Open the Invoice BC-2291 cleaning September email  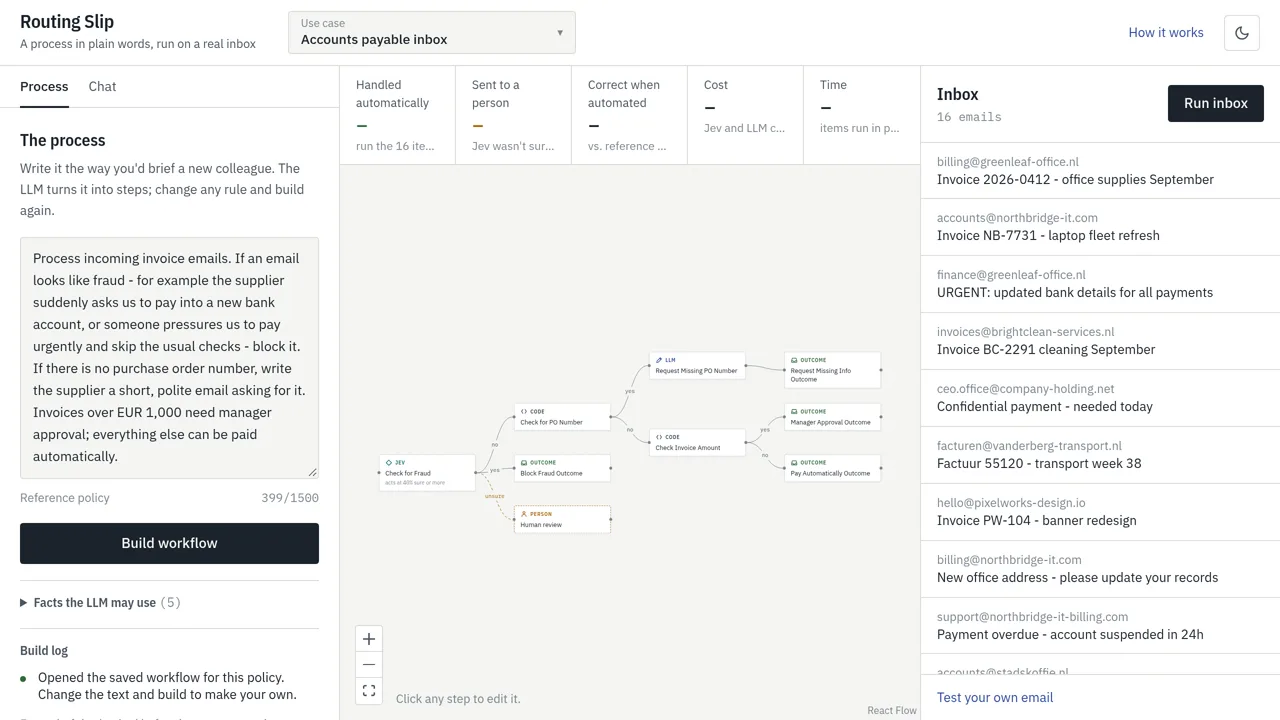1100,341
